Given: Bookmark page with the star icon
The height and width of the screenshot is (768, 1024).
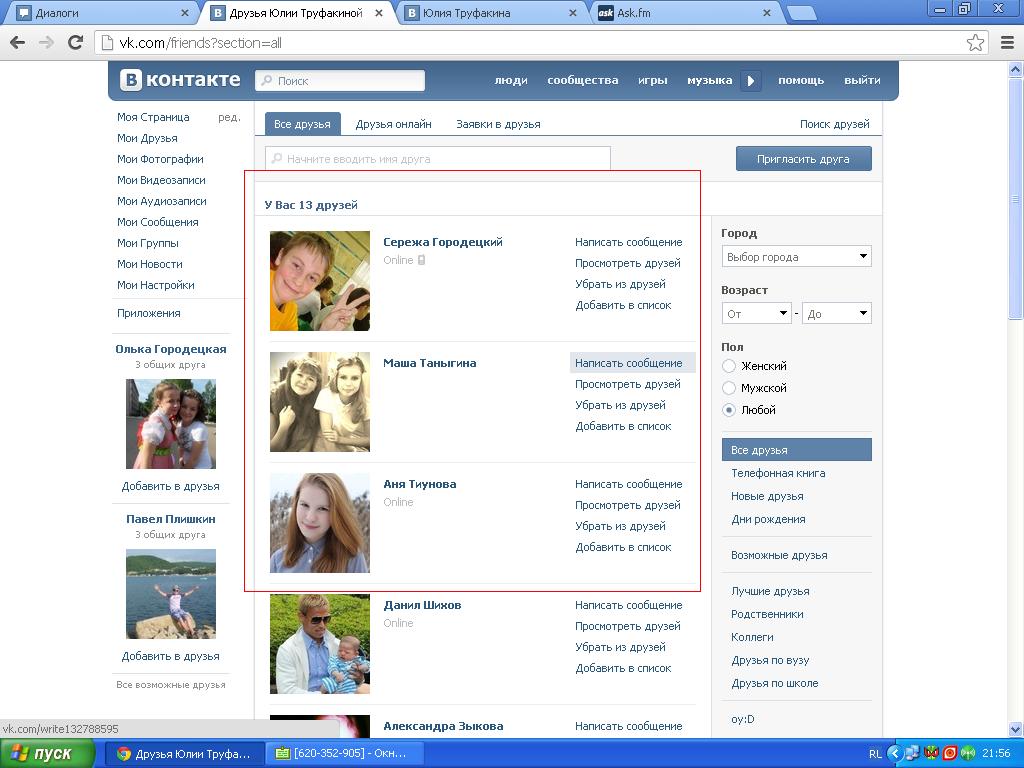Looking at the screenshot, I should [x=975, y=43].
